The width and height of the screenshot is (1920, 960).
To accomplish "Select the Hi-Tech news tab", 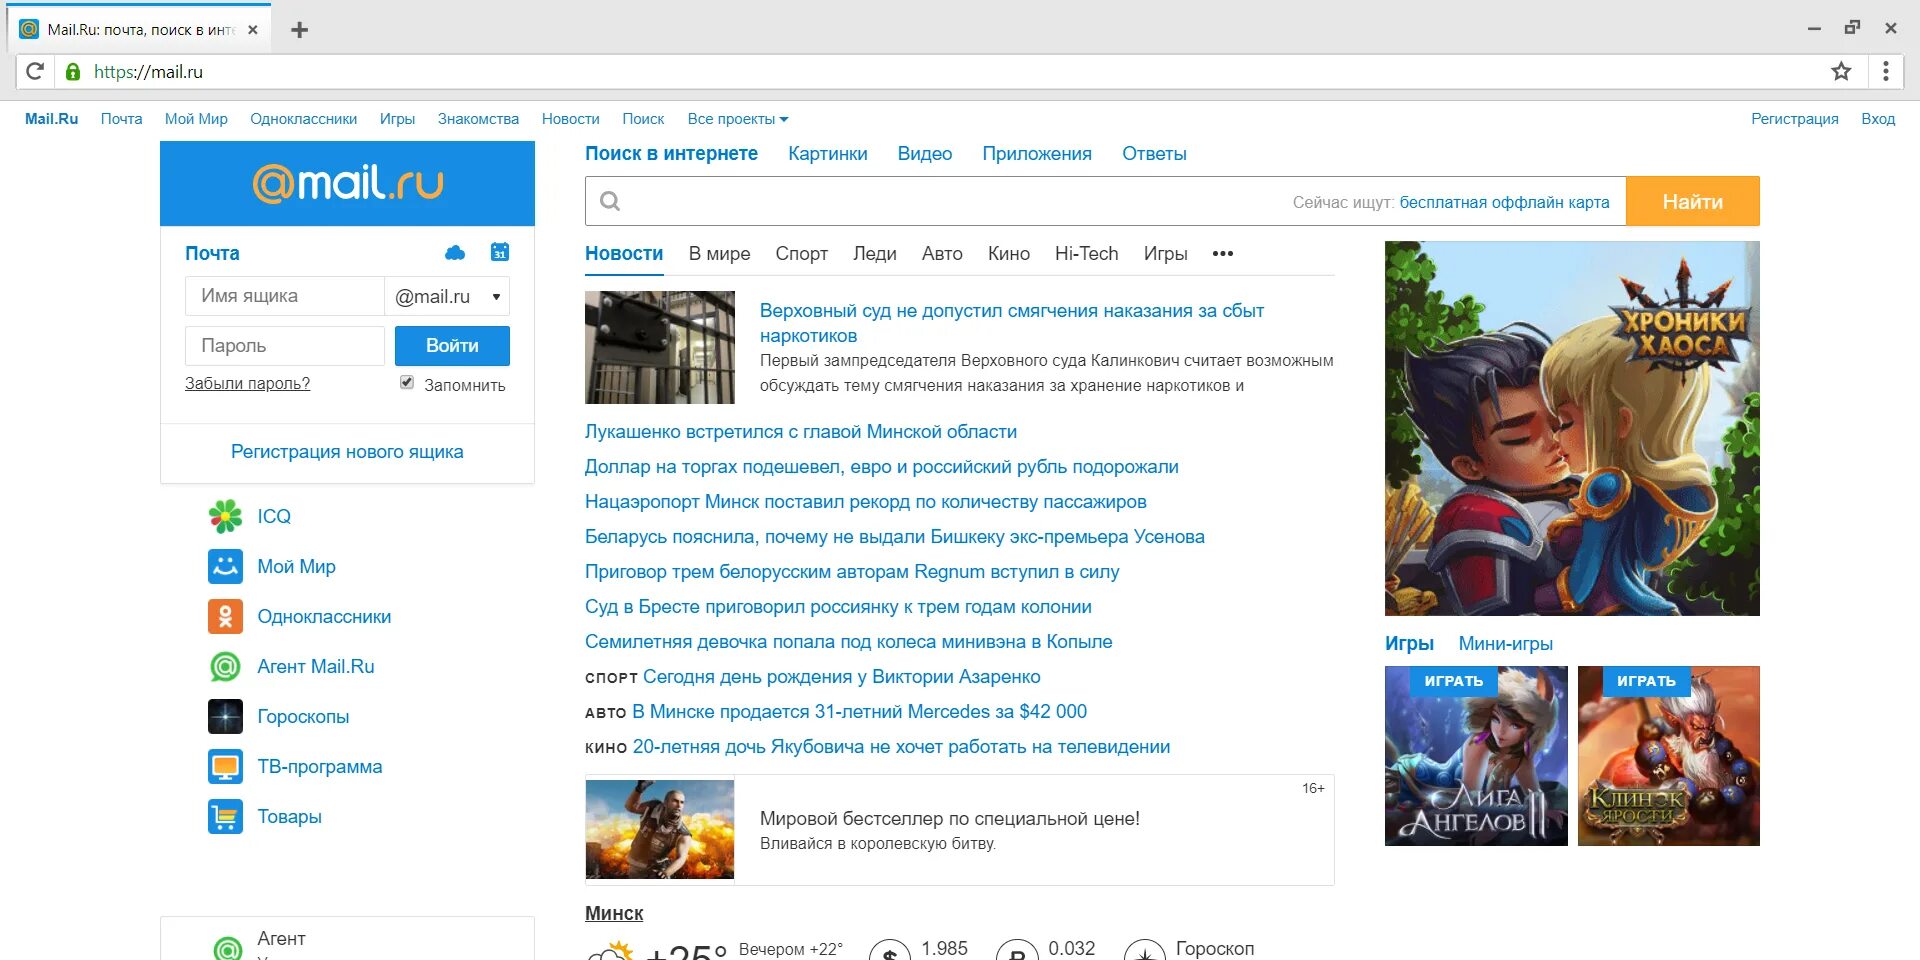I will [x=1086, y=254].
